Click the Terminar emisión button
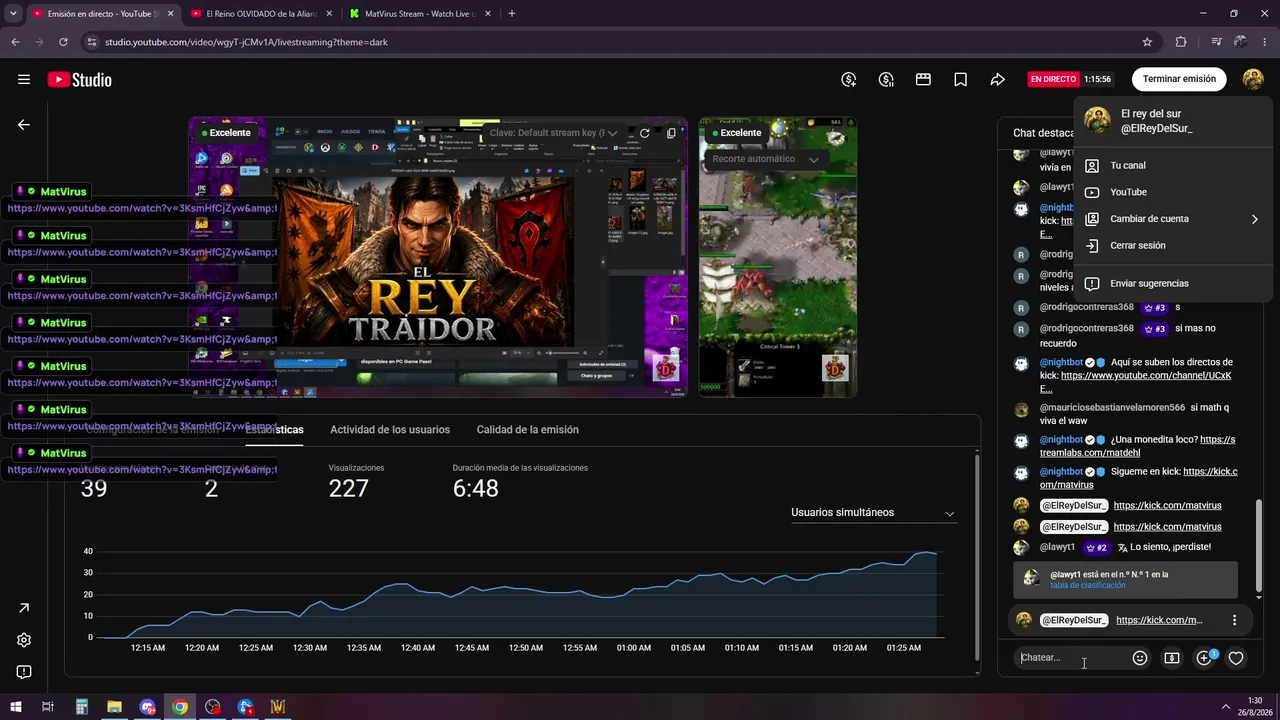The width and height of the screenshot is (1280, 720). click(1179, 79)
